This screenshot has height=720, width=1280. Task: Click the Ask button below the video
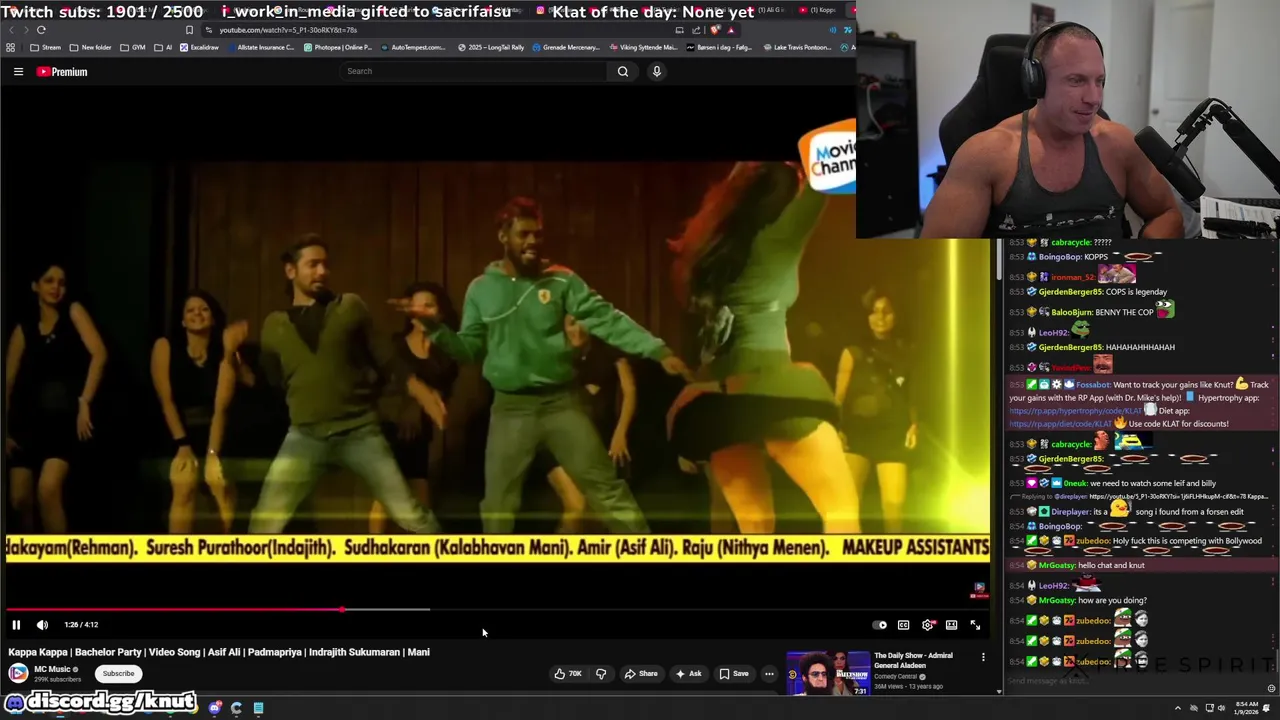click(689, 674)
